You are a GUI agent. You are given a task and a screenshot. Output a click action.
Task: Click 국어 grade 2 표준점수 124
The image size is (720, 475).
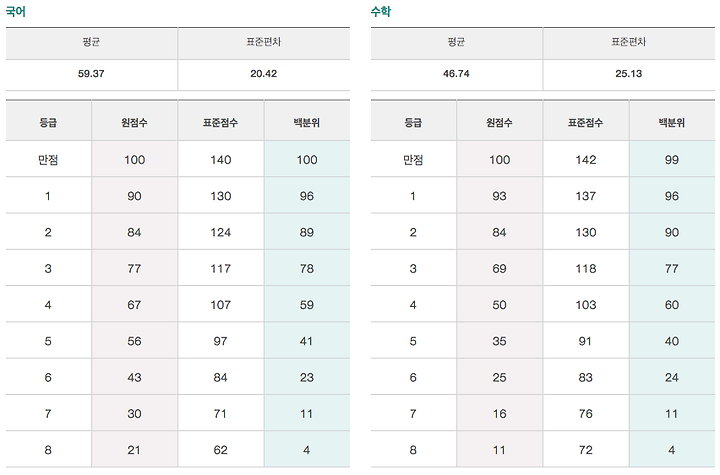220,232
